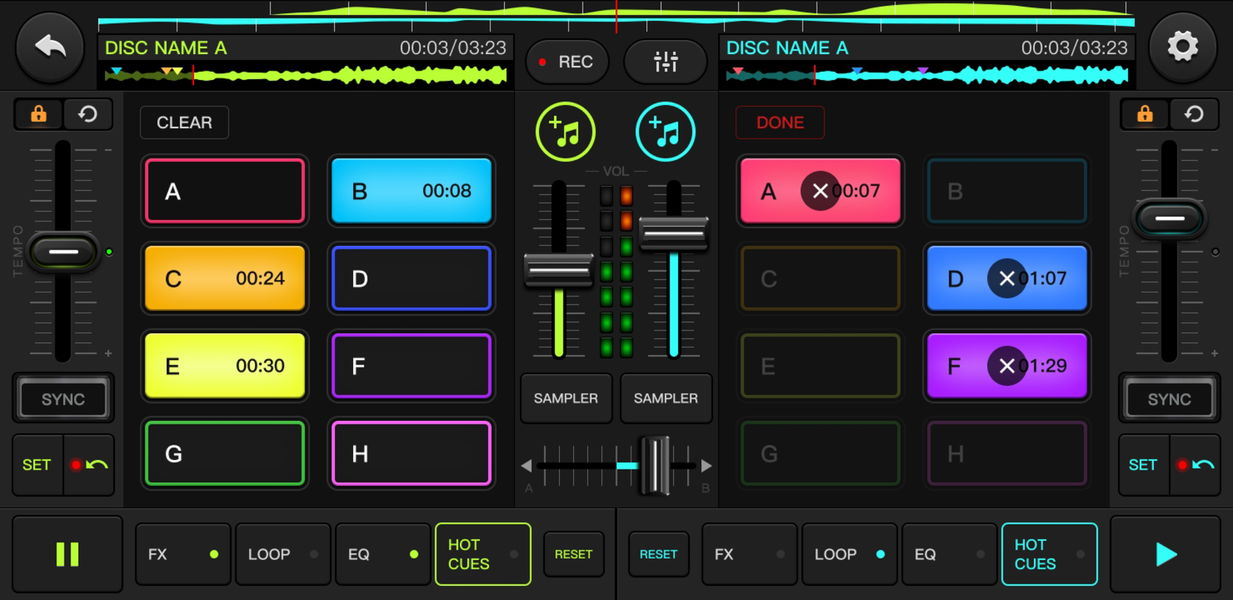Screen dimensions: 1233x600
Task: Click the right deck tempo slider knob
Action: click(x=1170, y=217)
